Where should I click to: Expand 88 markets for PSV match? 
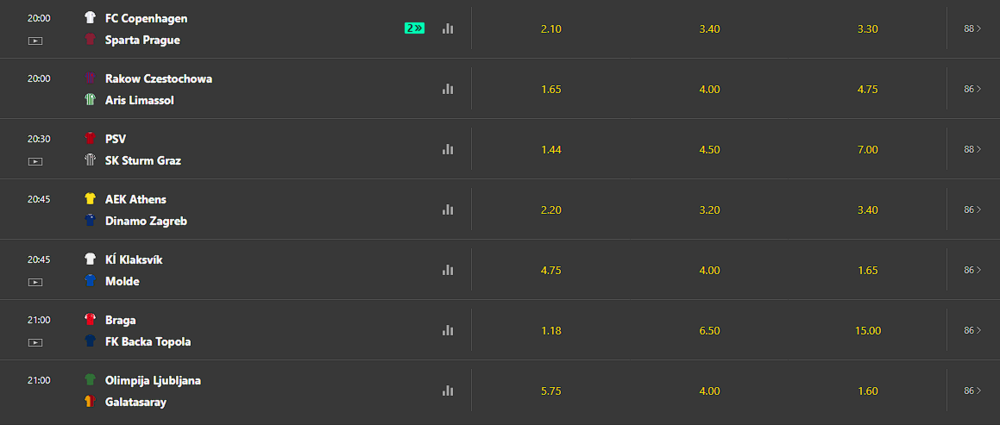coord(972,149)
